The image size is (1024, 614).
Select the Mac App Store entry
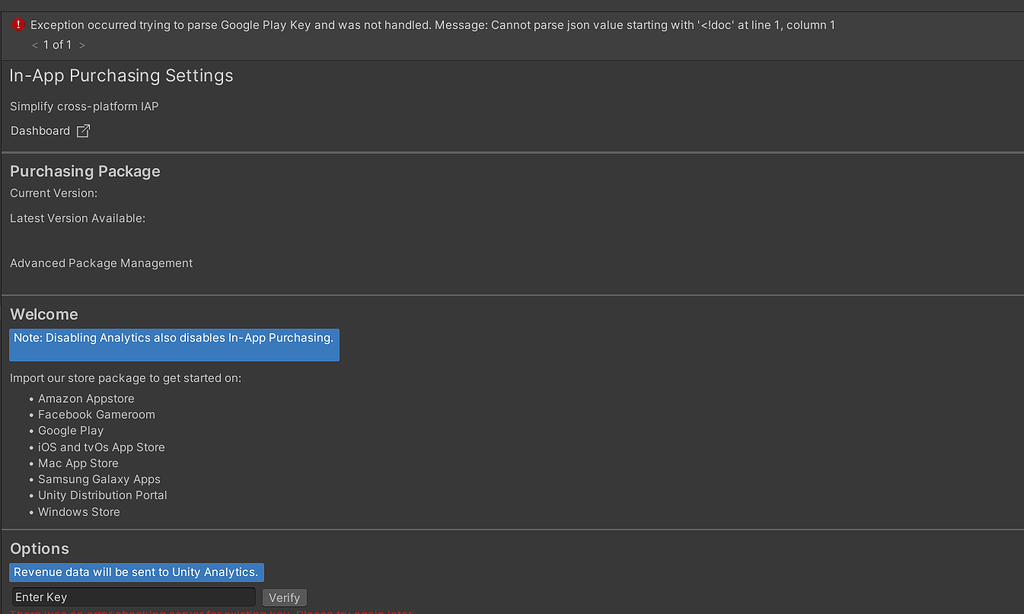(x=78, y=463)
